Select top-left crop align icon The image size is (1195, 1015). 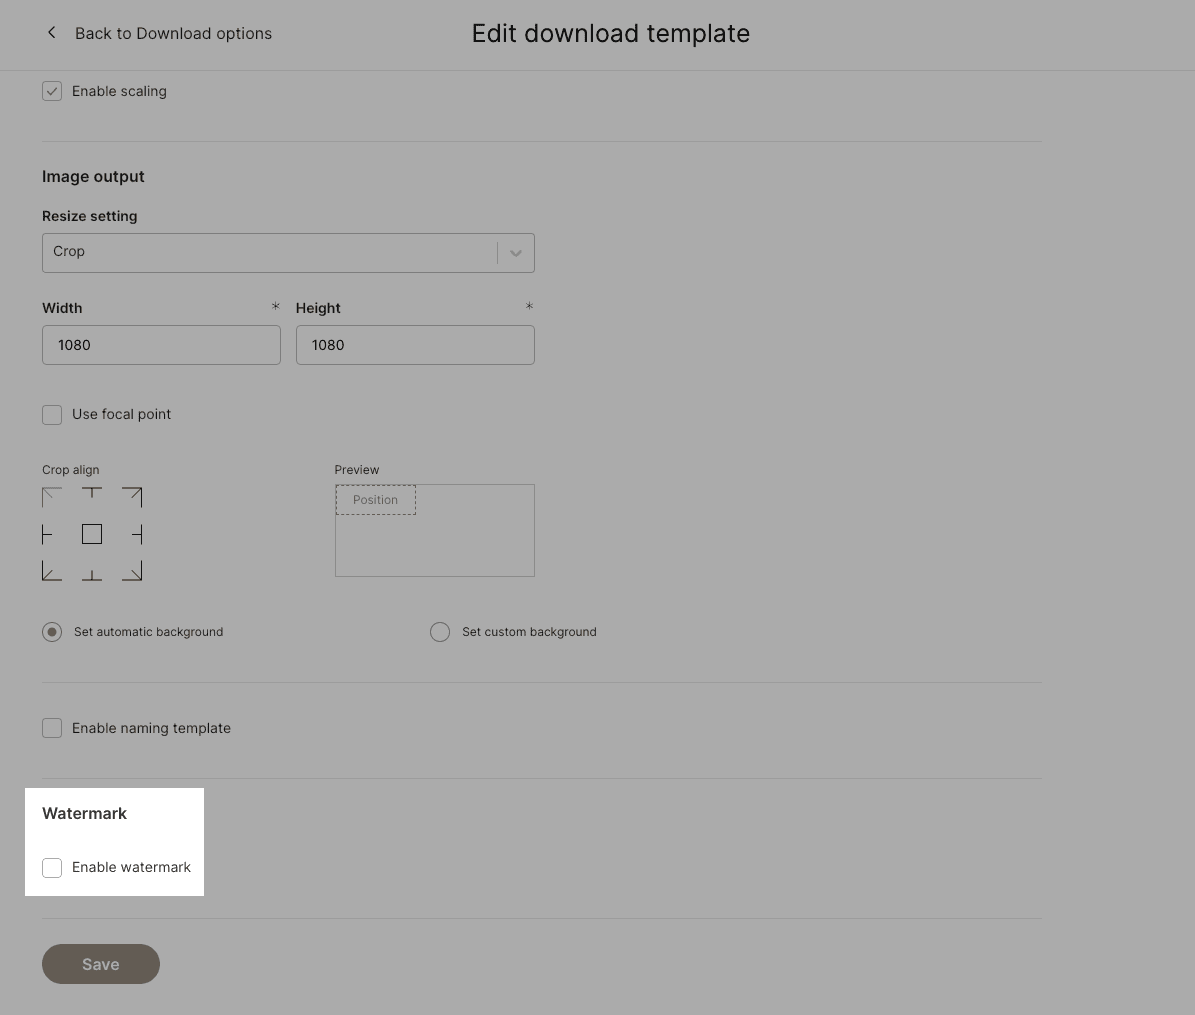52,497
